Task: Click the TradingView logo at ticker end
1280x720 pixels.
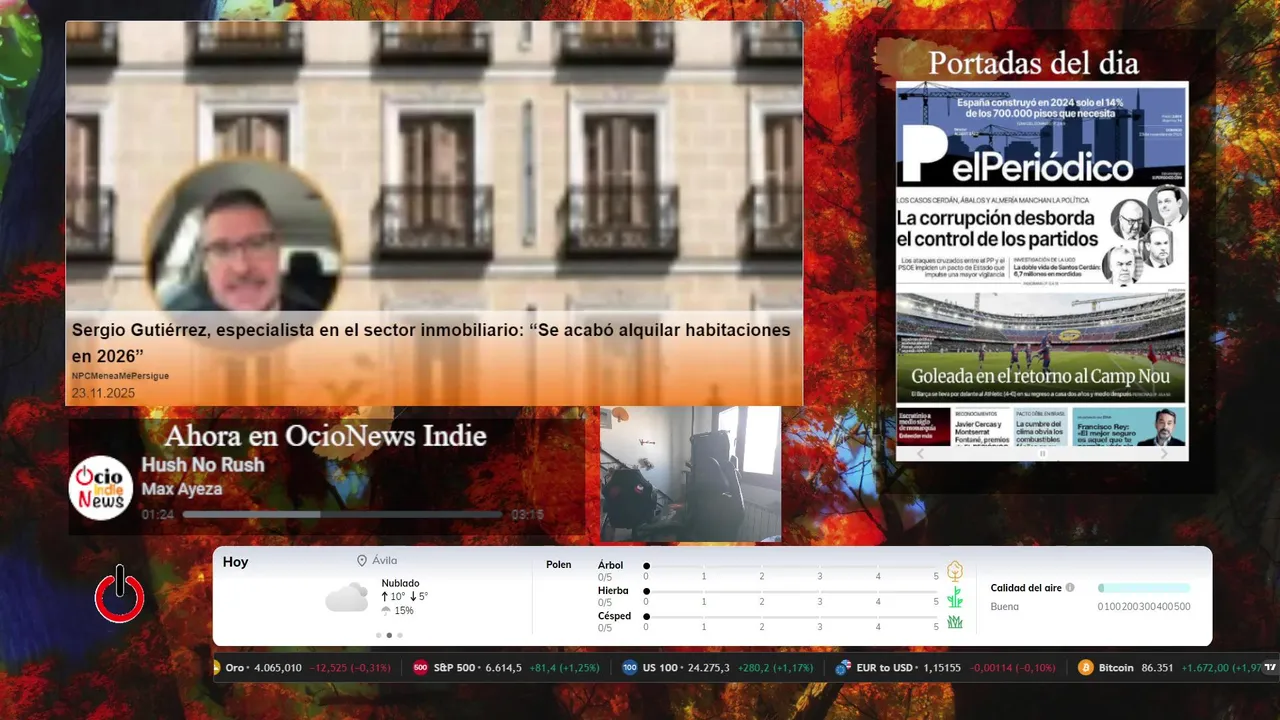Action: tap(1270, 668)
